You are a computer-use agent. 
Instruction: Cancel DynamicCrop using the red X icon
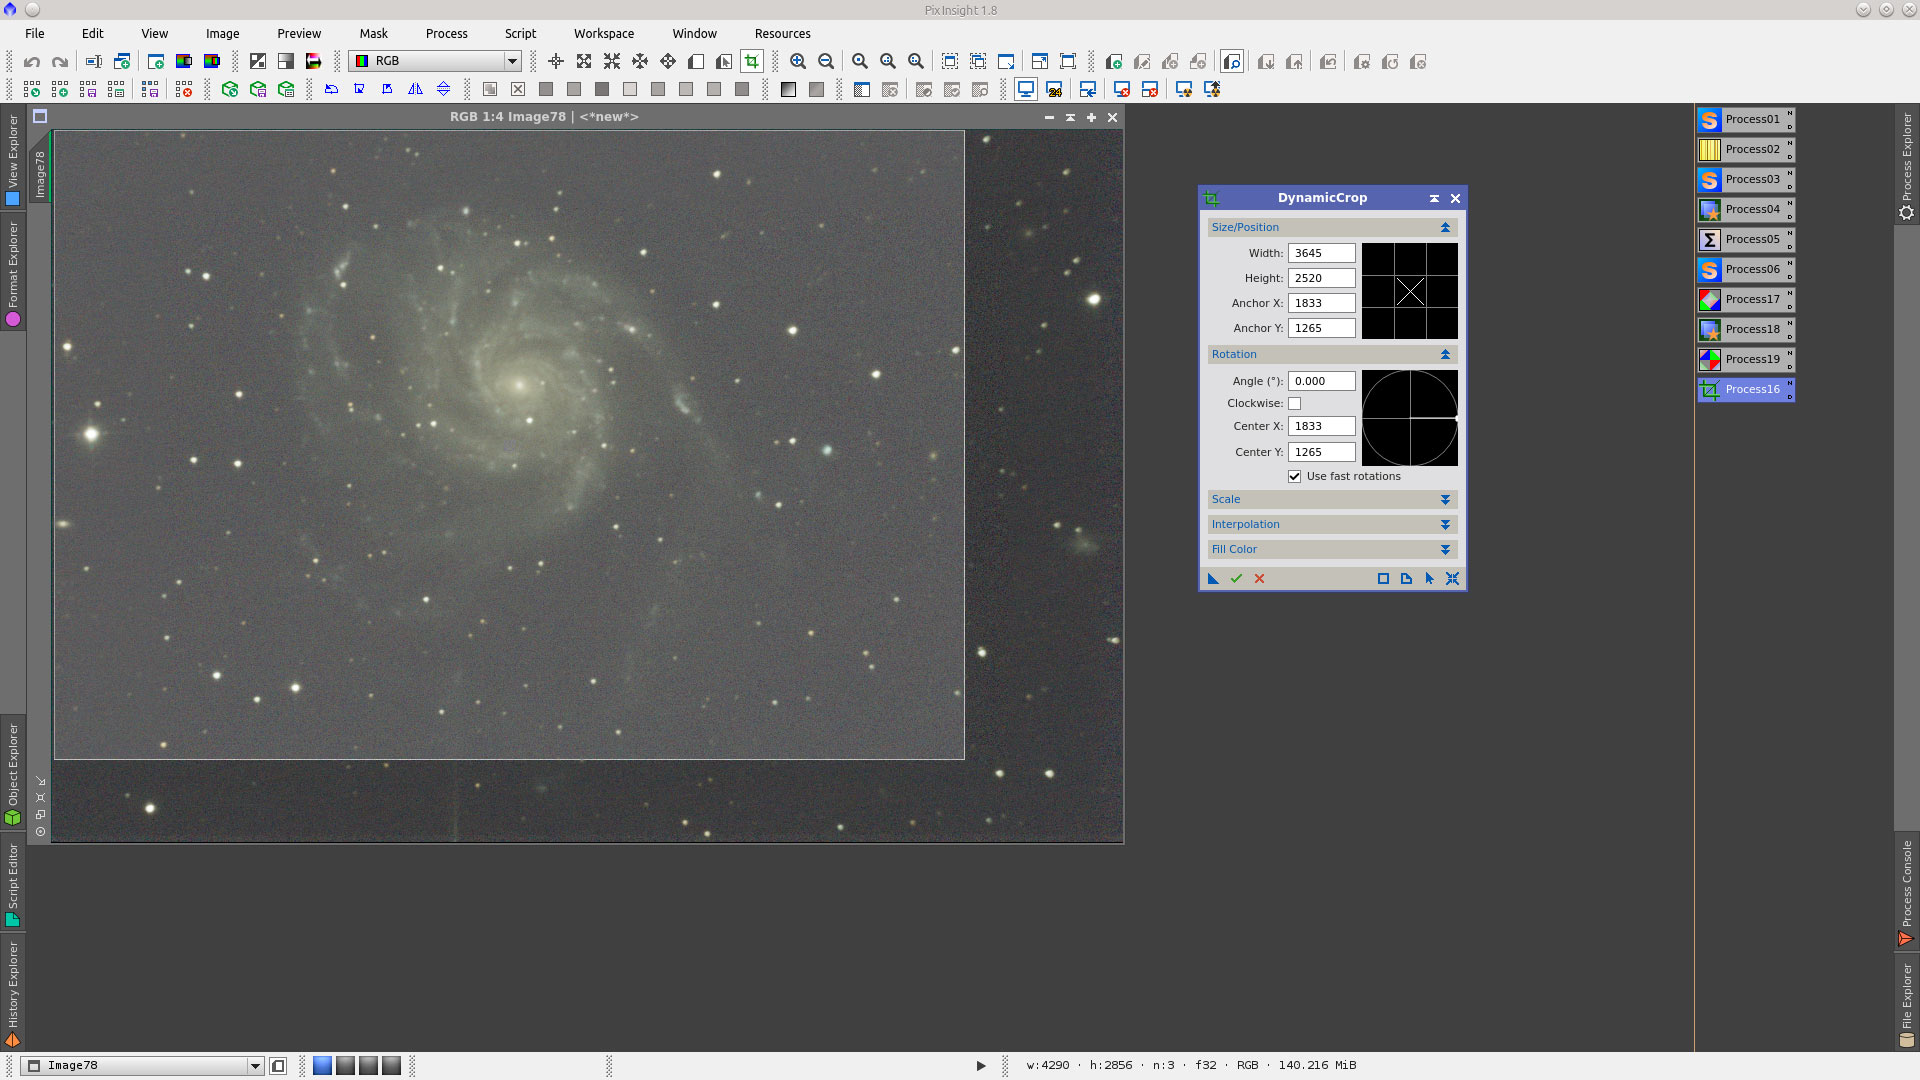point(1259,579)
